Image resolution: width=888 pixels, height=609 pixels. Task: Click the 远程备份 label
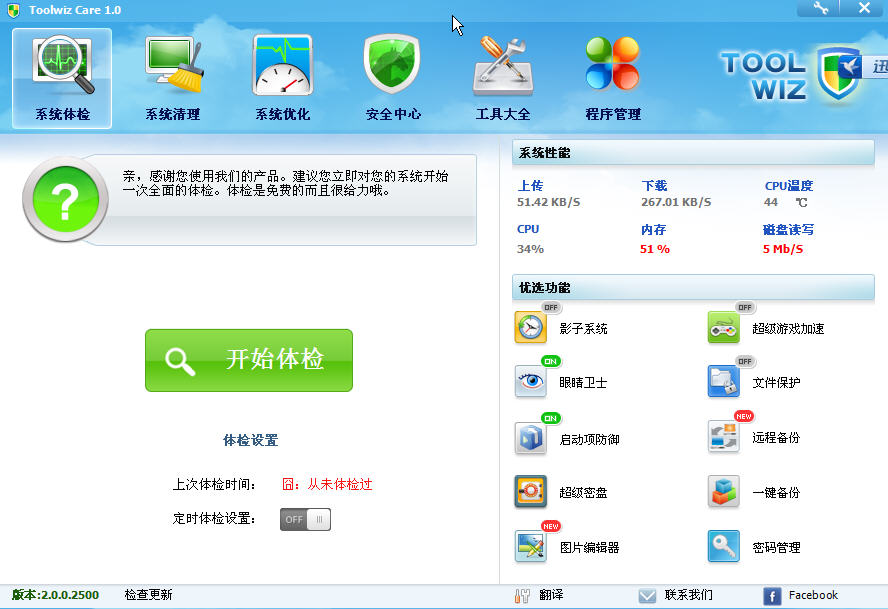776,437
